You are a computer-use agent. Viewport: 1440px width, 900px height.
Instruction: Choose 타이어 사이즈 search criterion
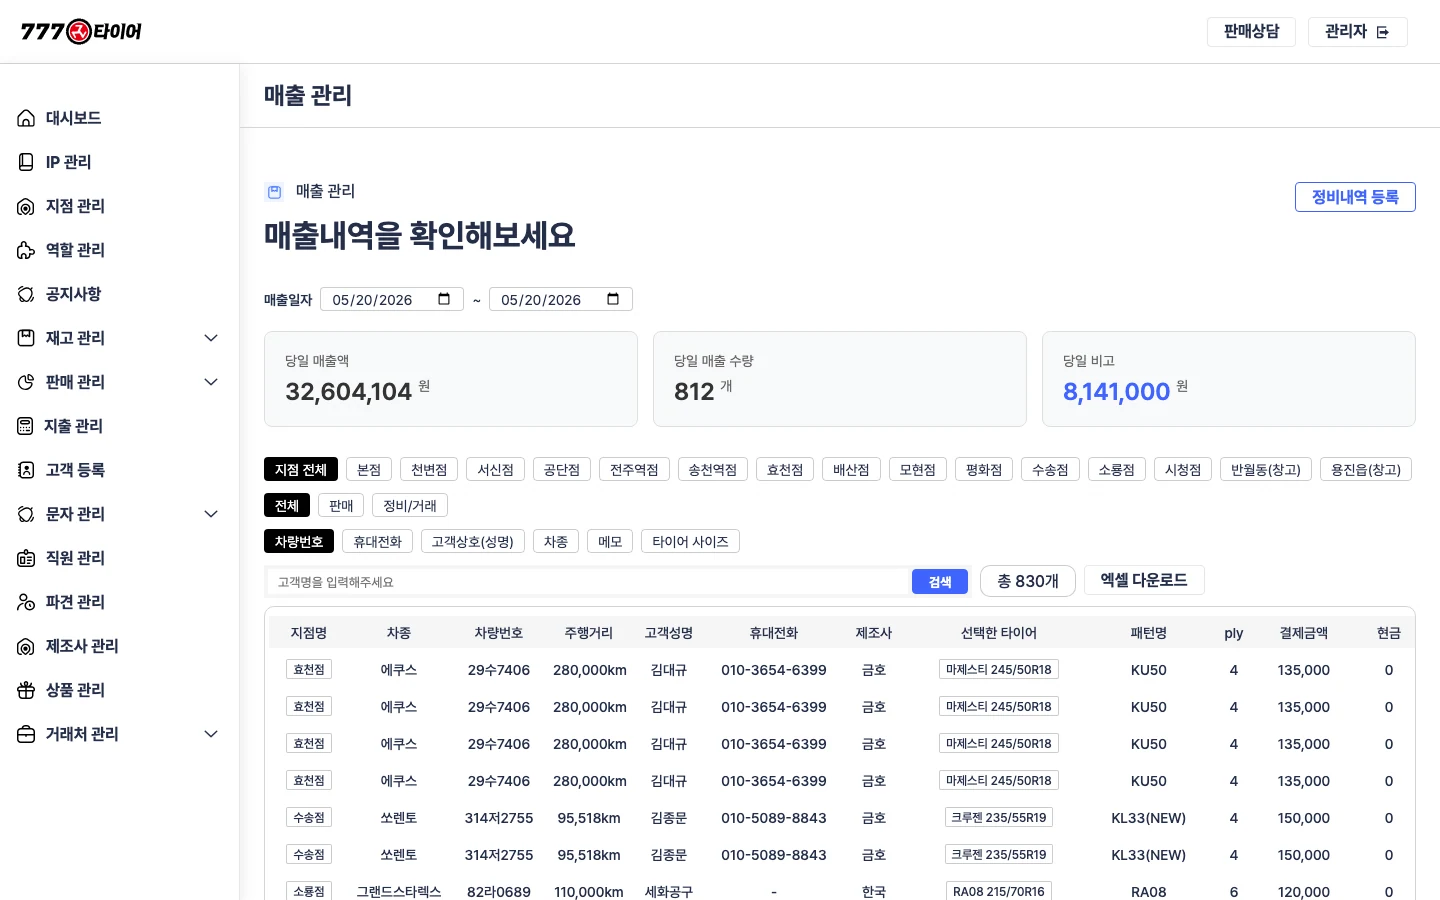coord(690,542)
